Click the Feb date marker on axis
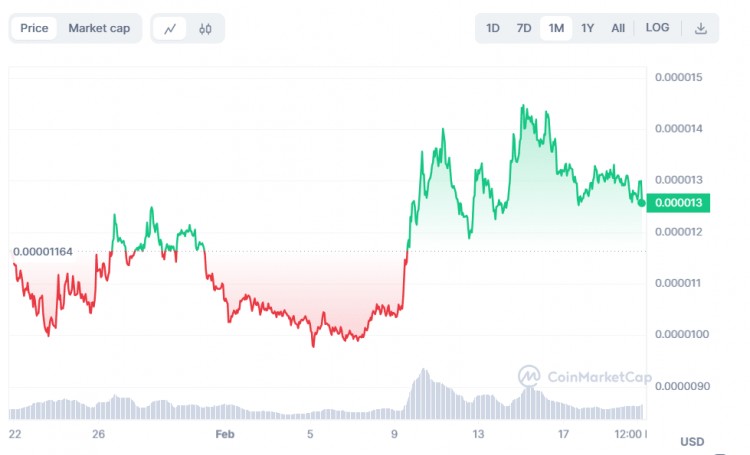 click(225, 434)
